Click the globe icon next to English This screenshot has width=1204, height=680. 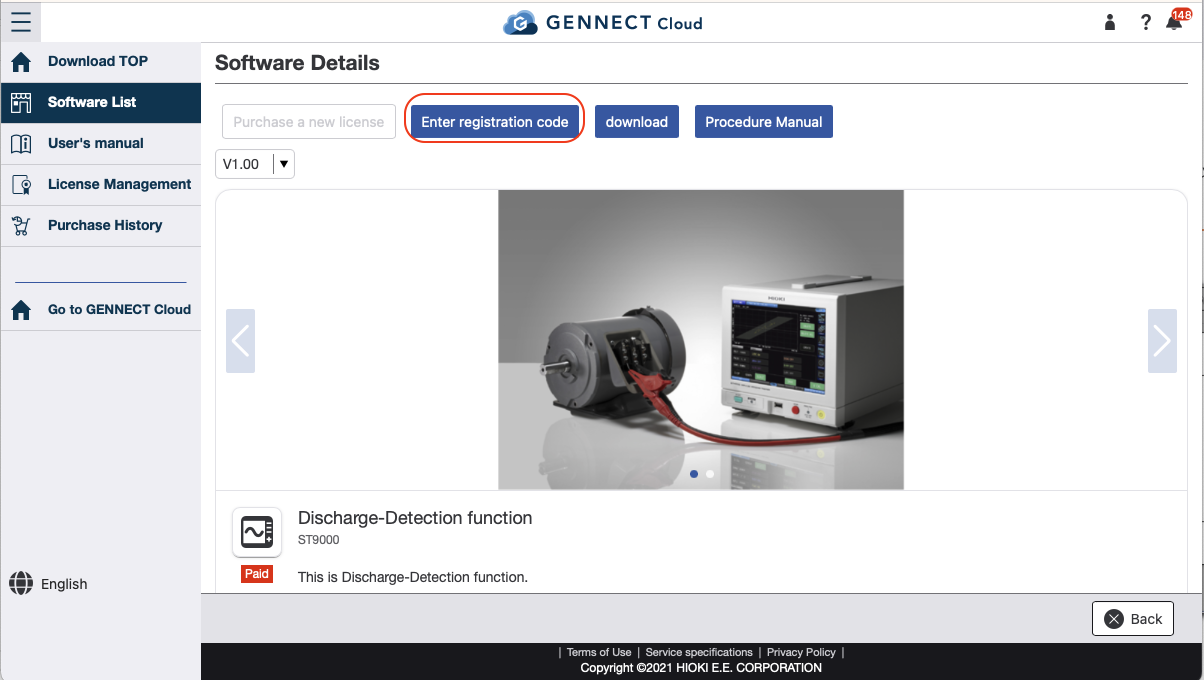21,583
